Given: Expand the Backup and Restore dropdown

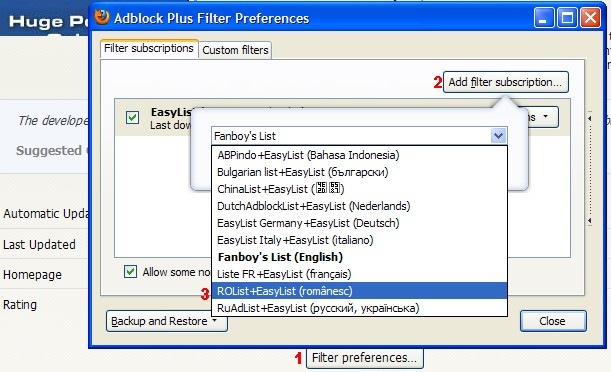Looking at the screenshot, I should click(167, 321).
